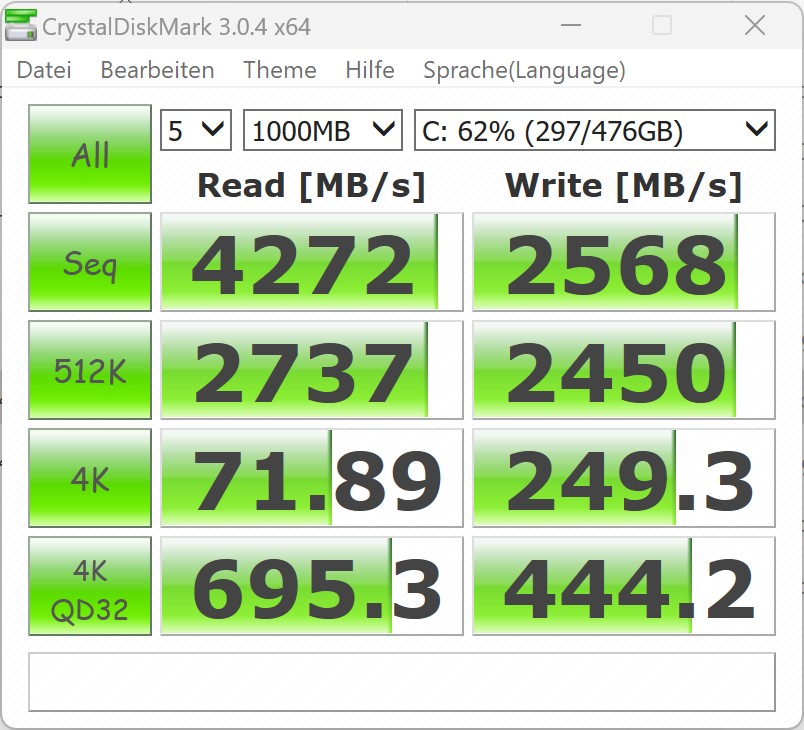
Task: Click the Write [MB/s] column header
Action: click(624, 186)
